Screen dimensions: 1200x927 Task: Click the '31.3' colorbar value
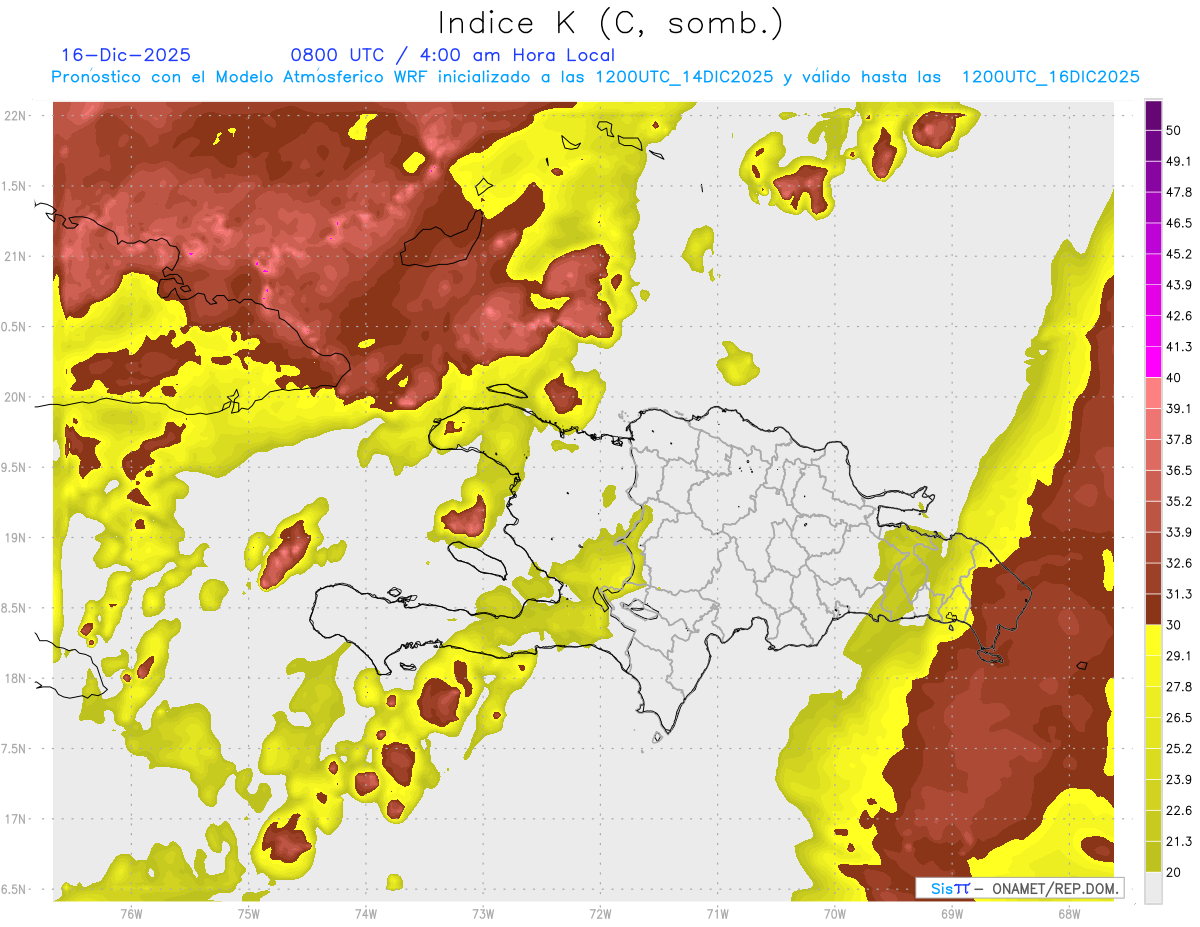point(1179,594)
